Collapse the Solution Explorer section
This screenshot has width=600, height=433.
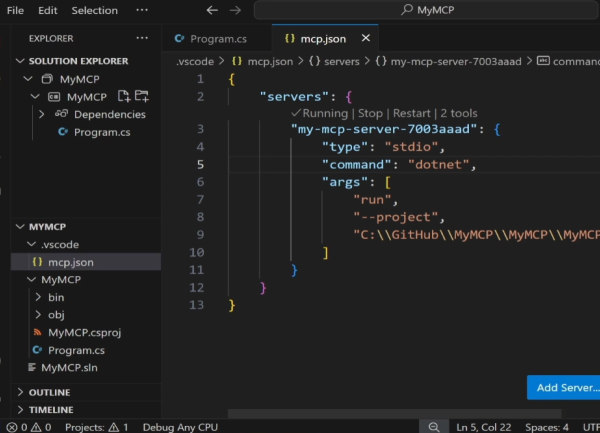(x=20, y=61)
